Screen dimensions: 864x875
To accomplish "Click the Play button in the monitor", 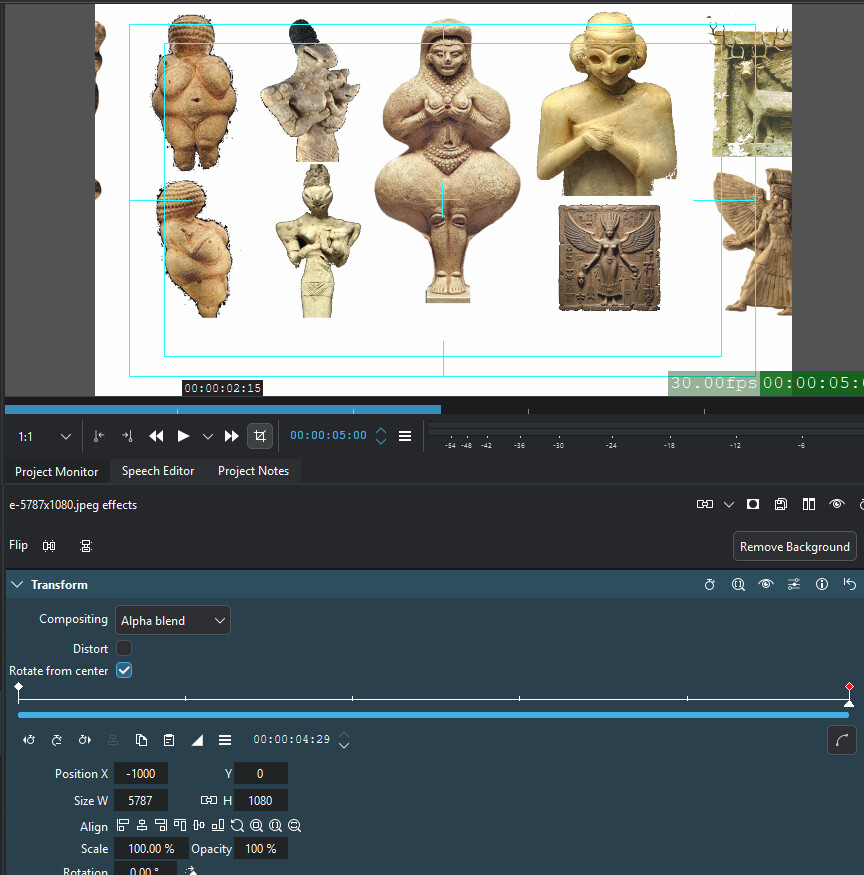I will pos(183,436).
